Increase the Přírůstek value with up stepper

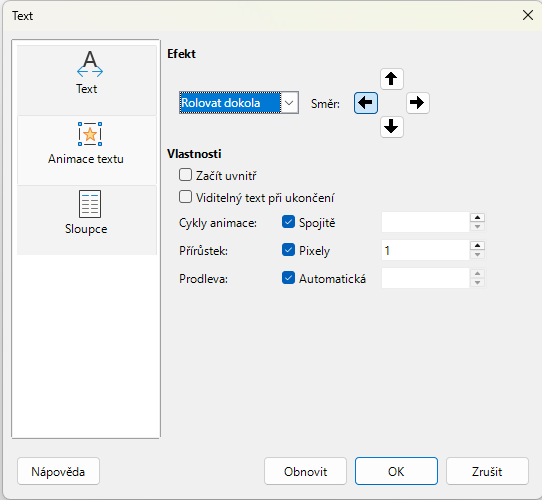pyautogui.click(x=477, y=246)
